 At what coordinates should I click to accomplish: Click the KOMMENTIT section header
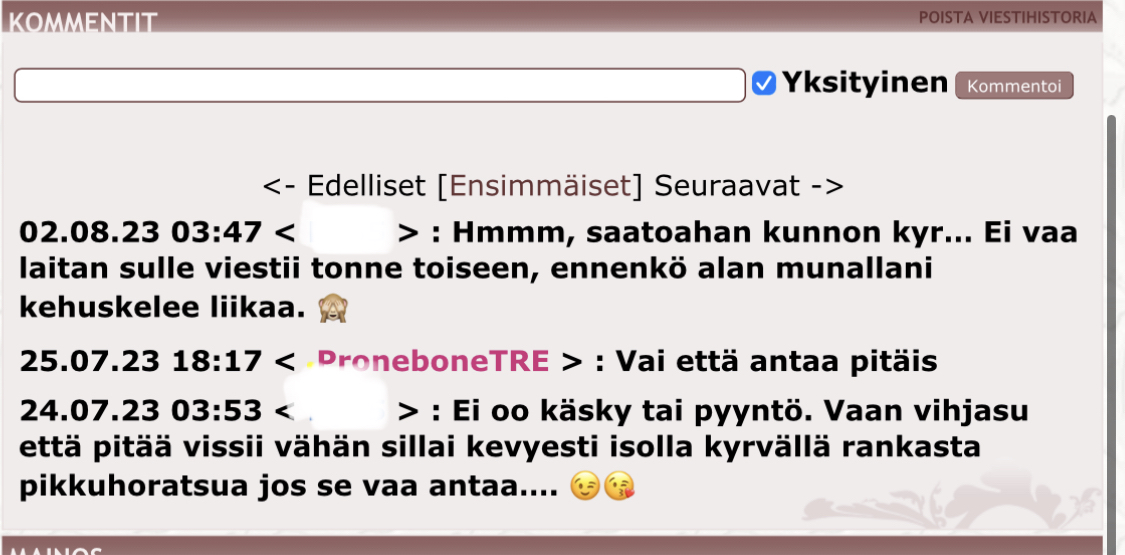(x=83, y=22)
